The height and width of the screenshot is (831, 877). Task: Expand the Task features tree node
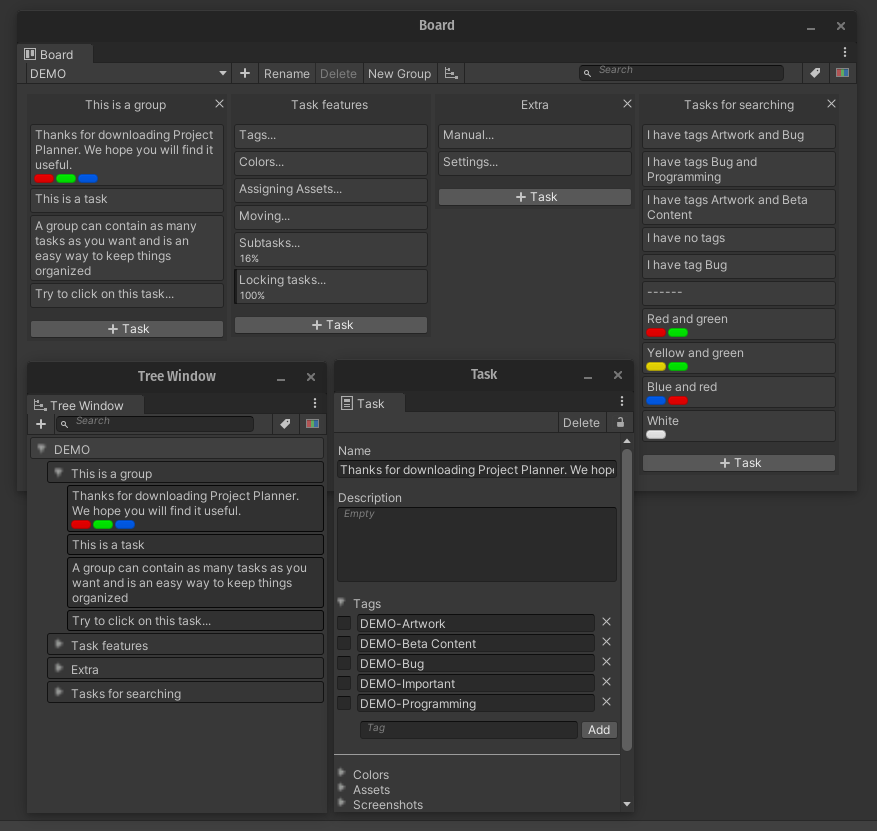pyautogui.click(x=58, y=644)
